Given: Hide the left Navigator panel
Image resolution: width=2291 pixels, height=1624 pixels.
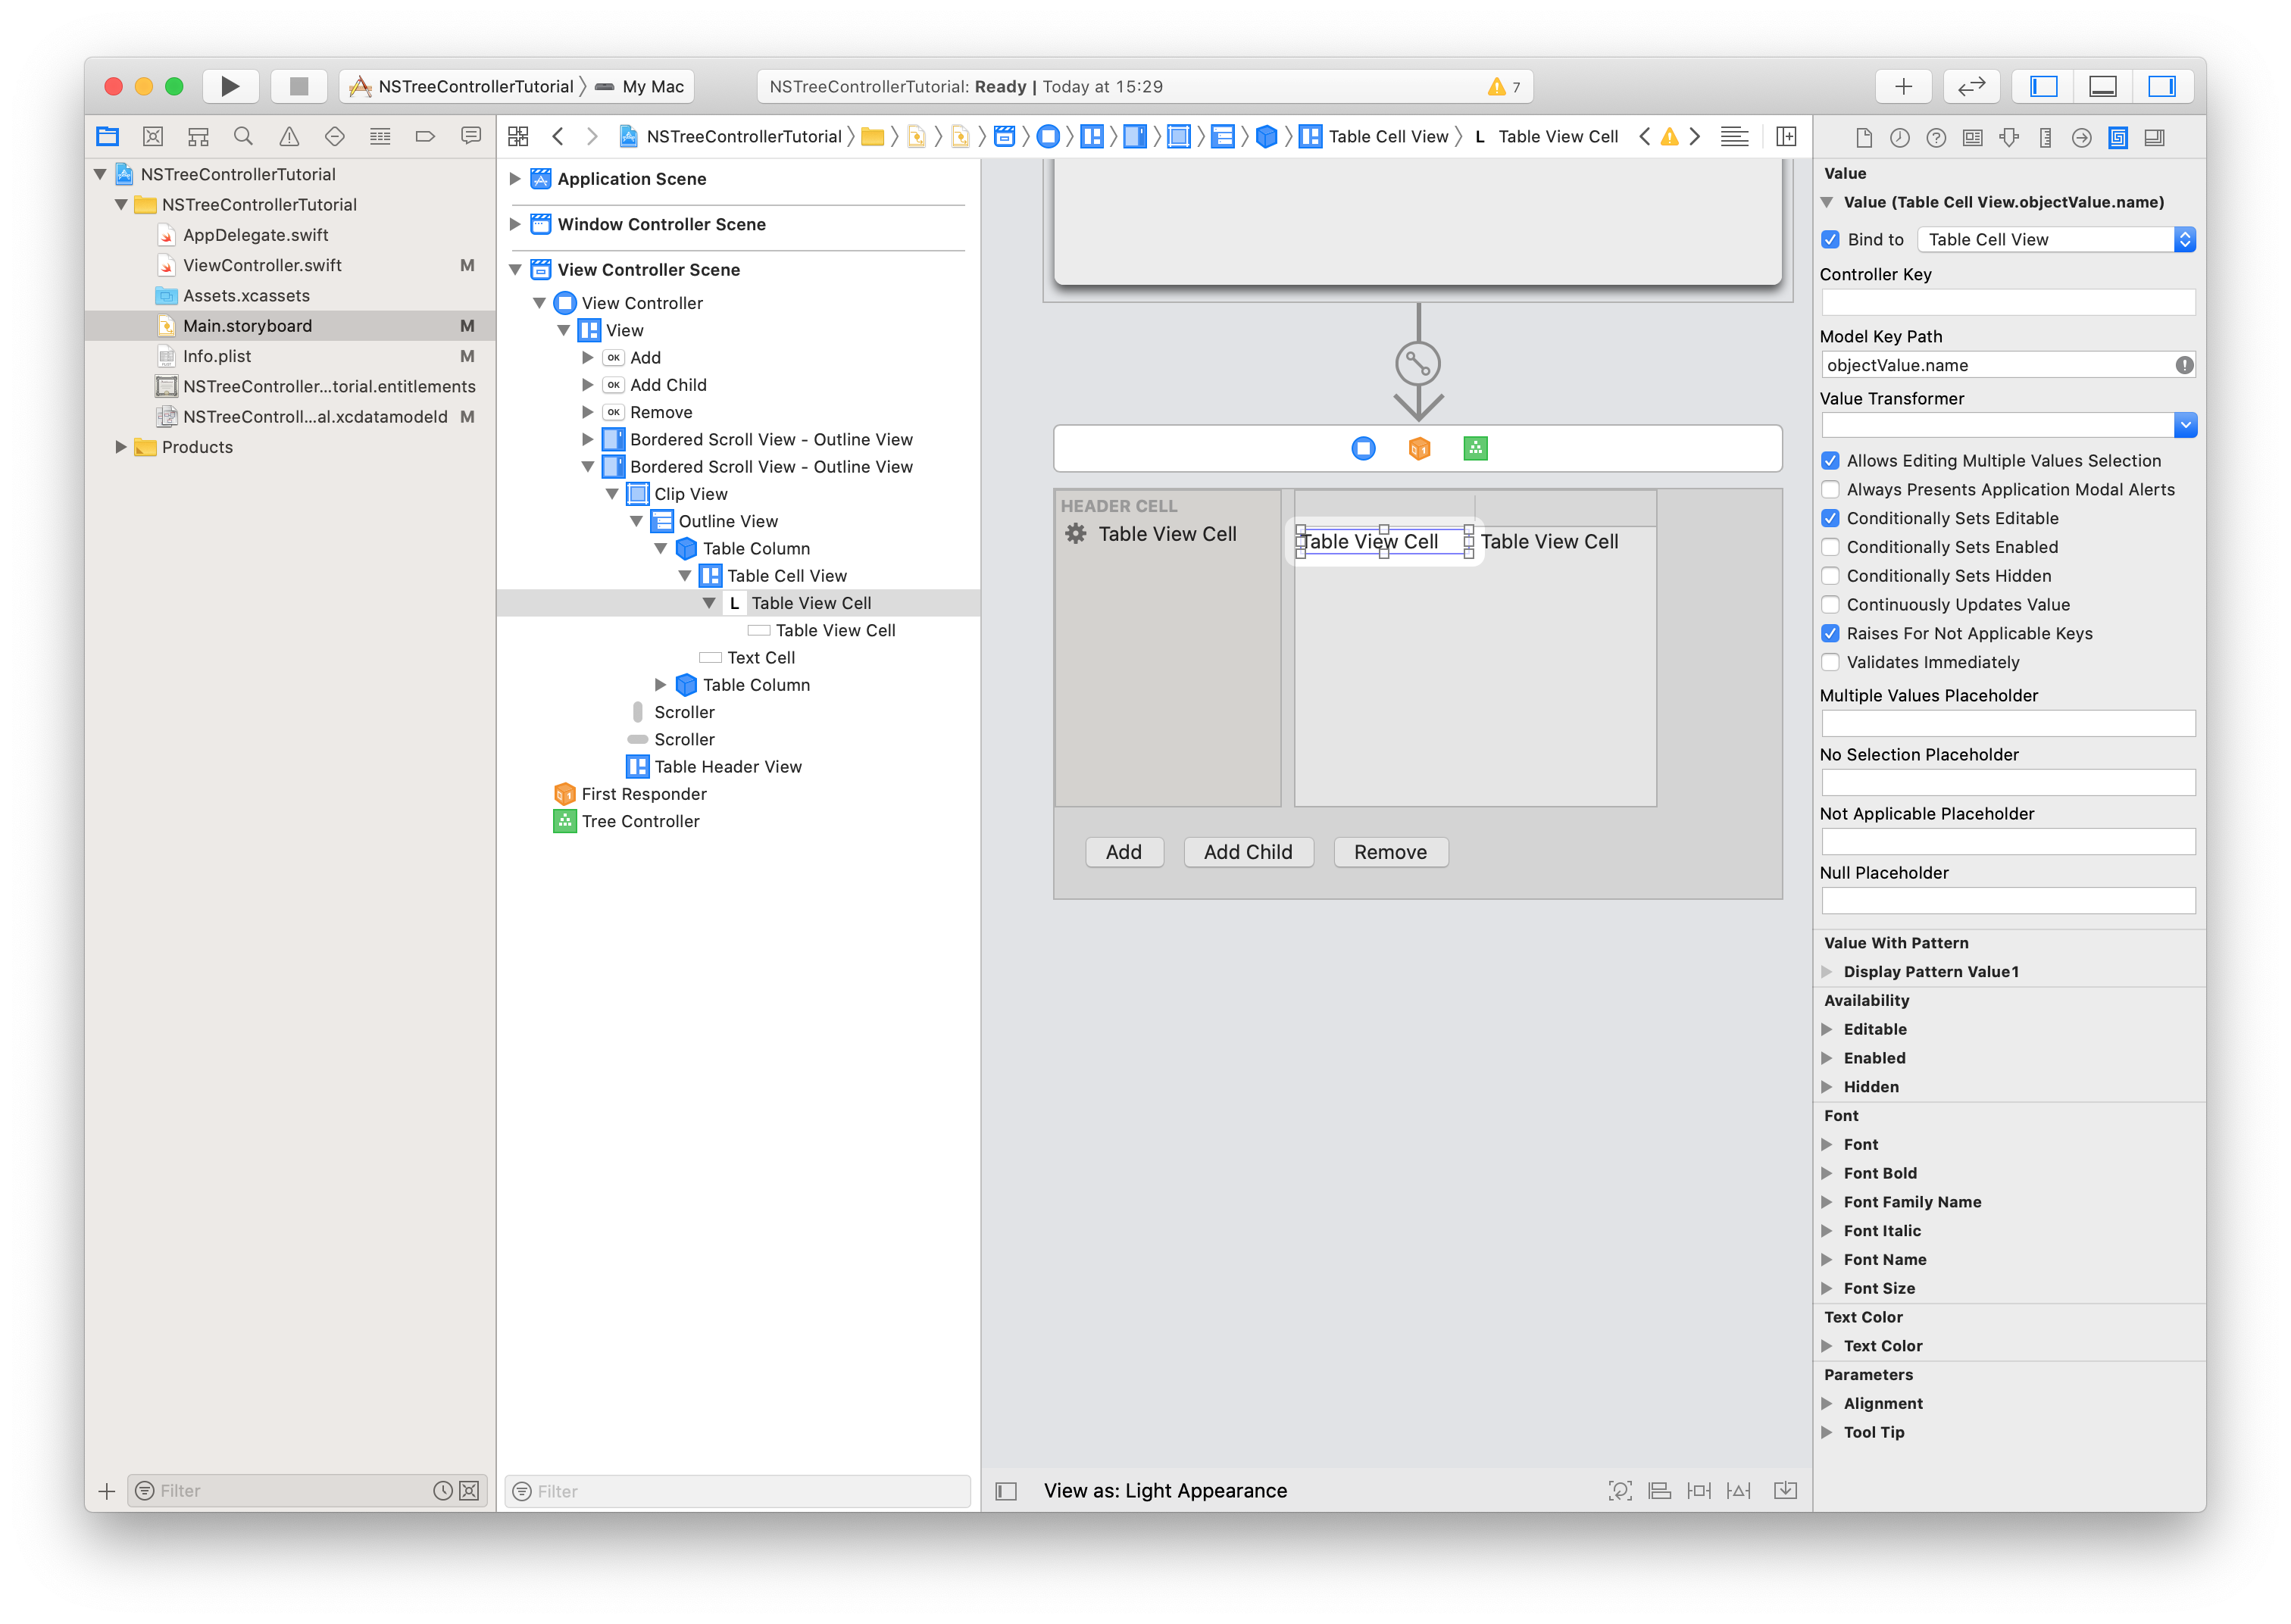Looking at the screenshot, I should (2042, 86).
